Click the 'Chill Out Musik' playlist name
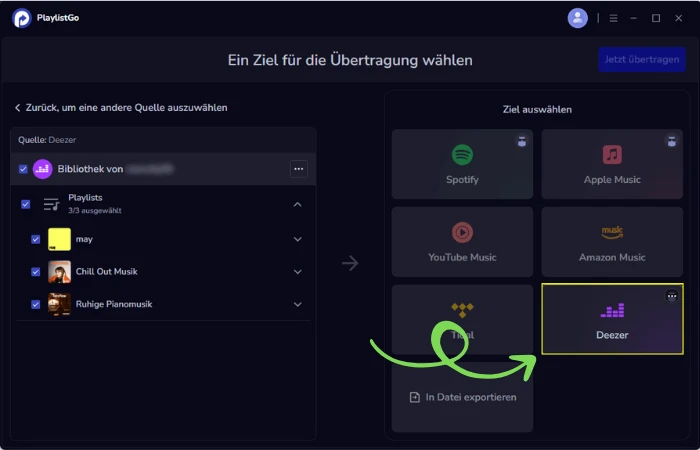Viewport: 700px width, 450px height. coord(107,272)
